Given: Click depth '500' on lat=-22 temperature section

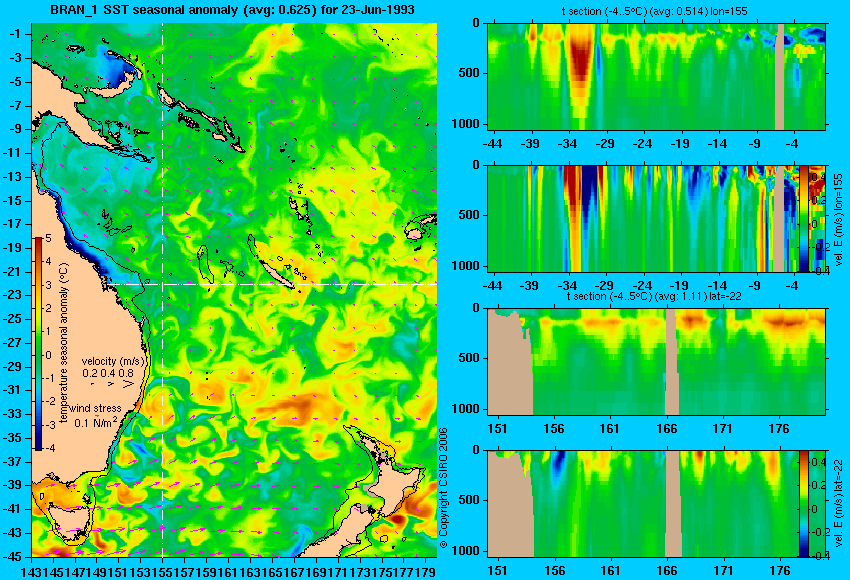Looking at the screenshot, I should [469, 358].
